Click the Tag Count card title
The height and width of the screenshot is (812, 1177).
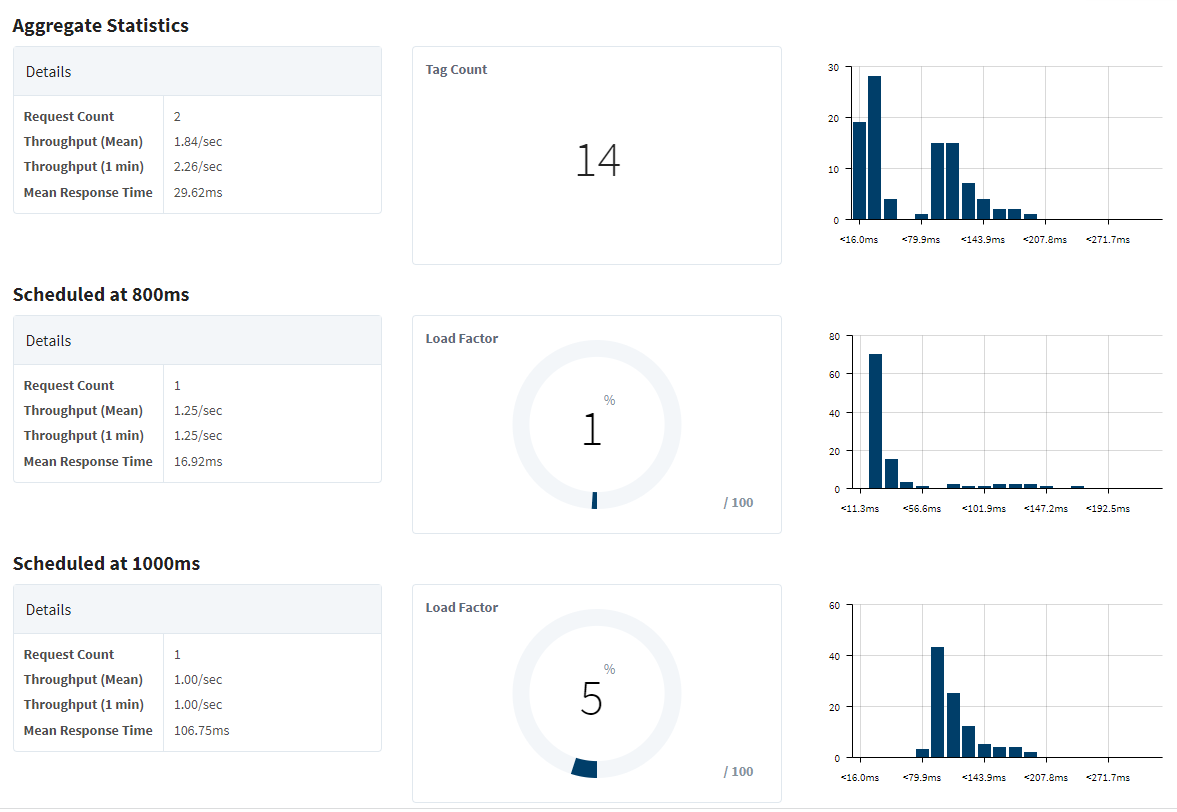(x=456, y=70)
